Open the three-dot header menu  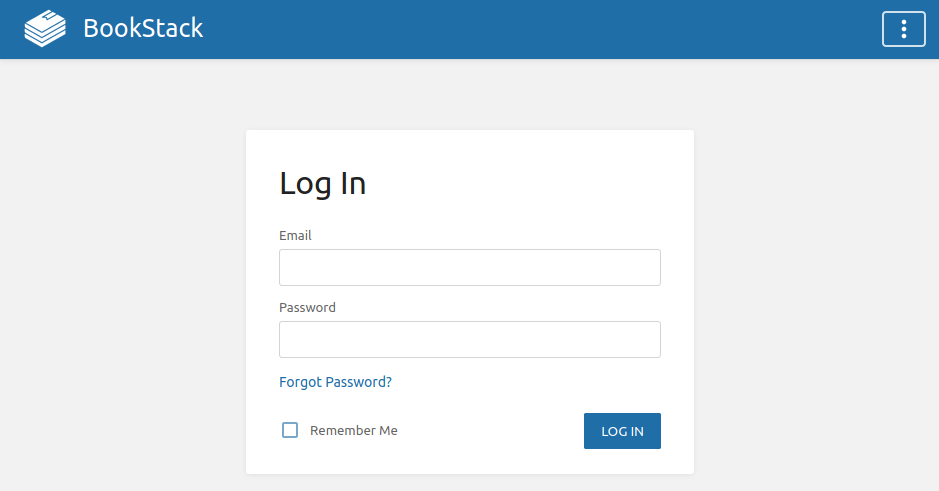pyautogui.click(x=904, y=29)
